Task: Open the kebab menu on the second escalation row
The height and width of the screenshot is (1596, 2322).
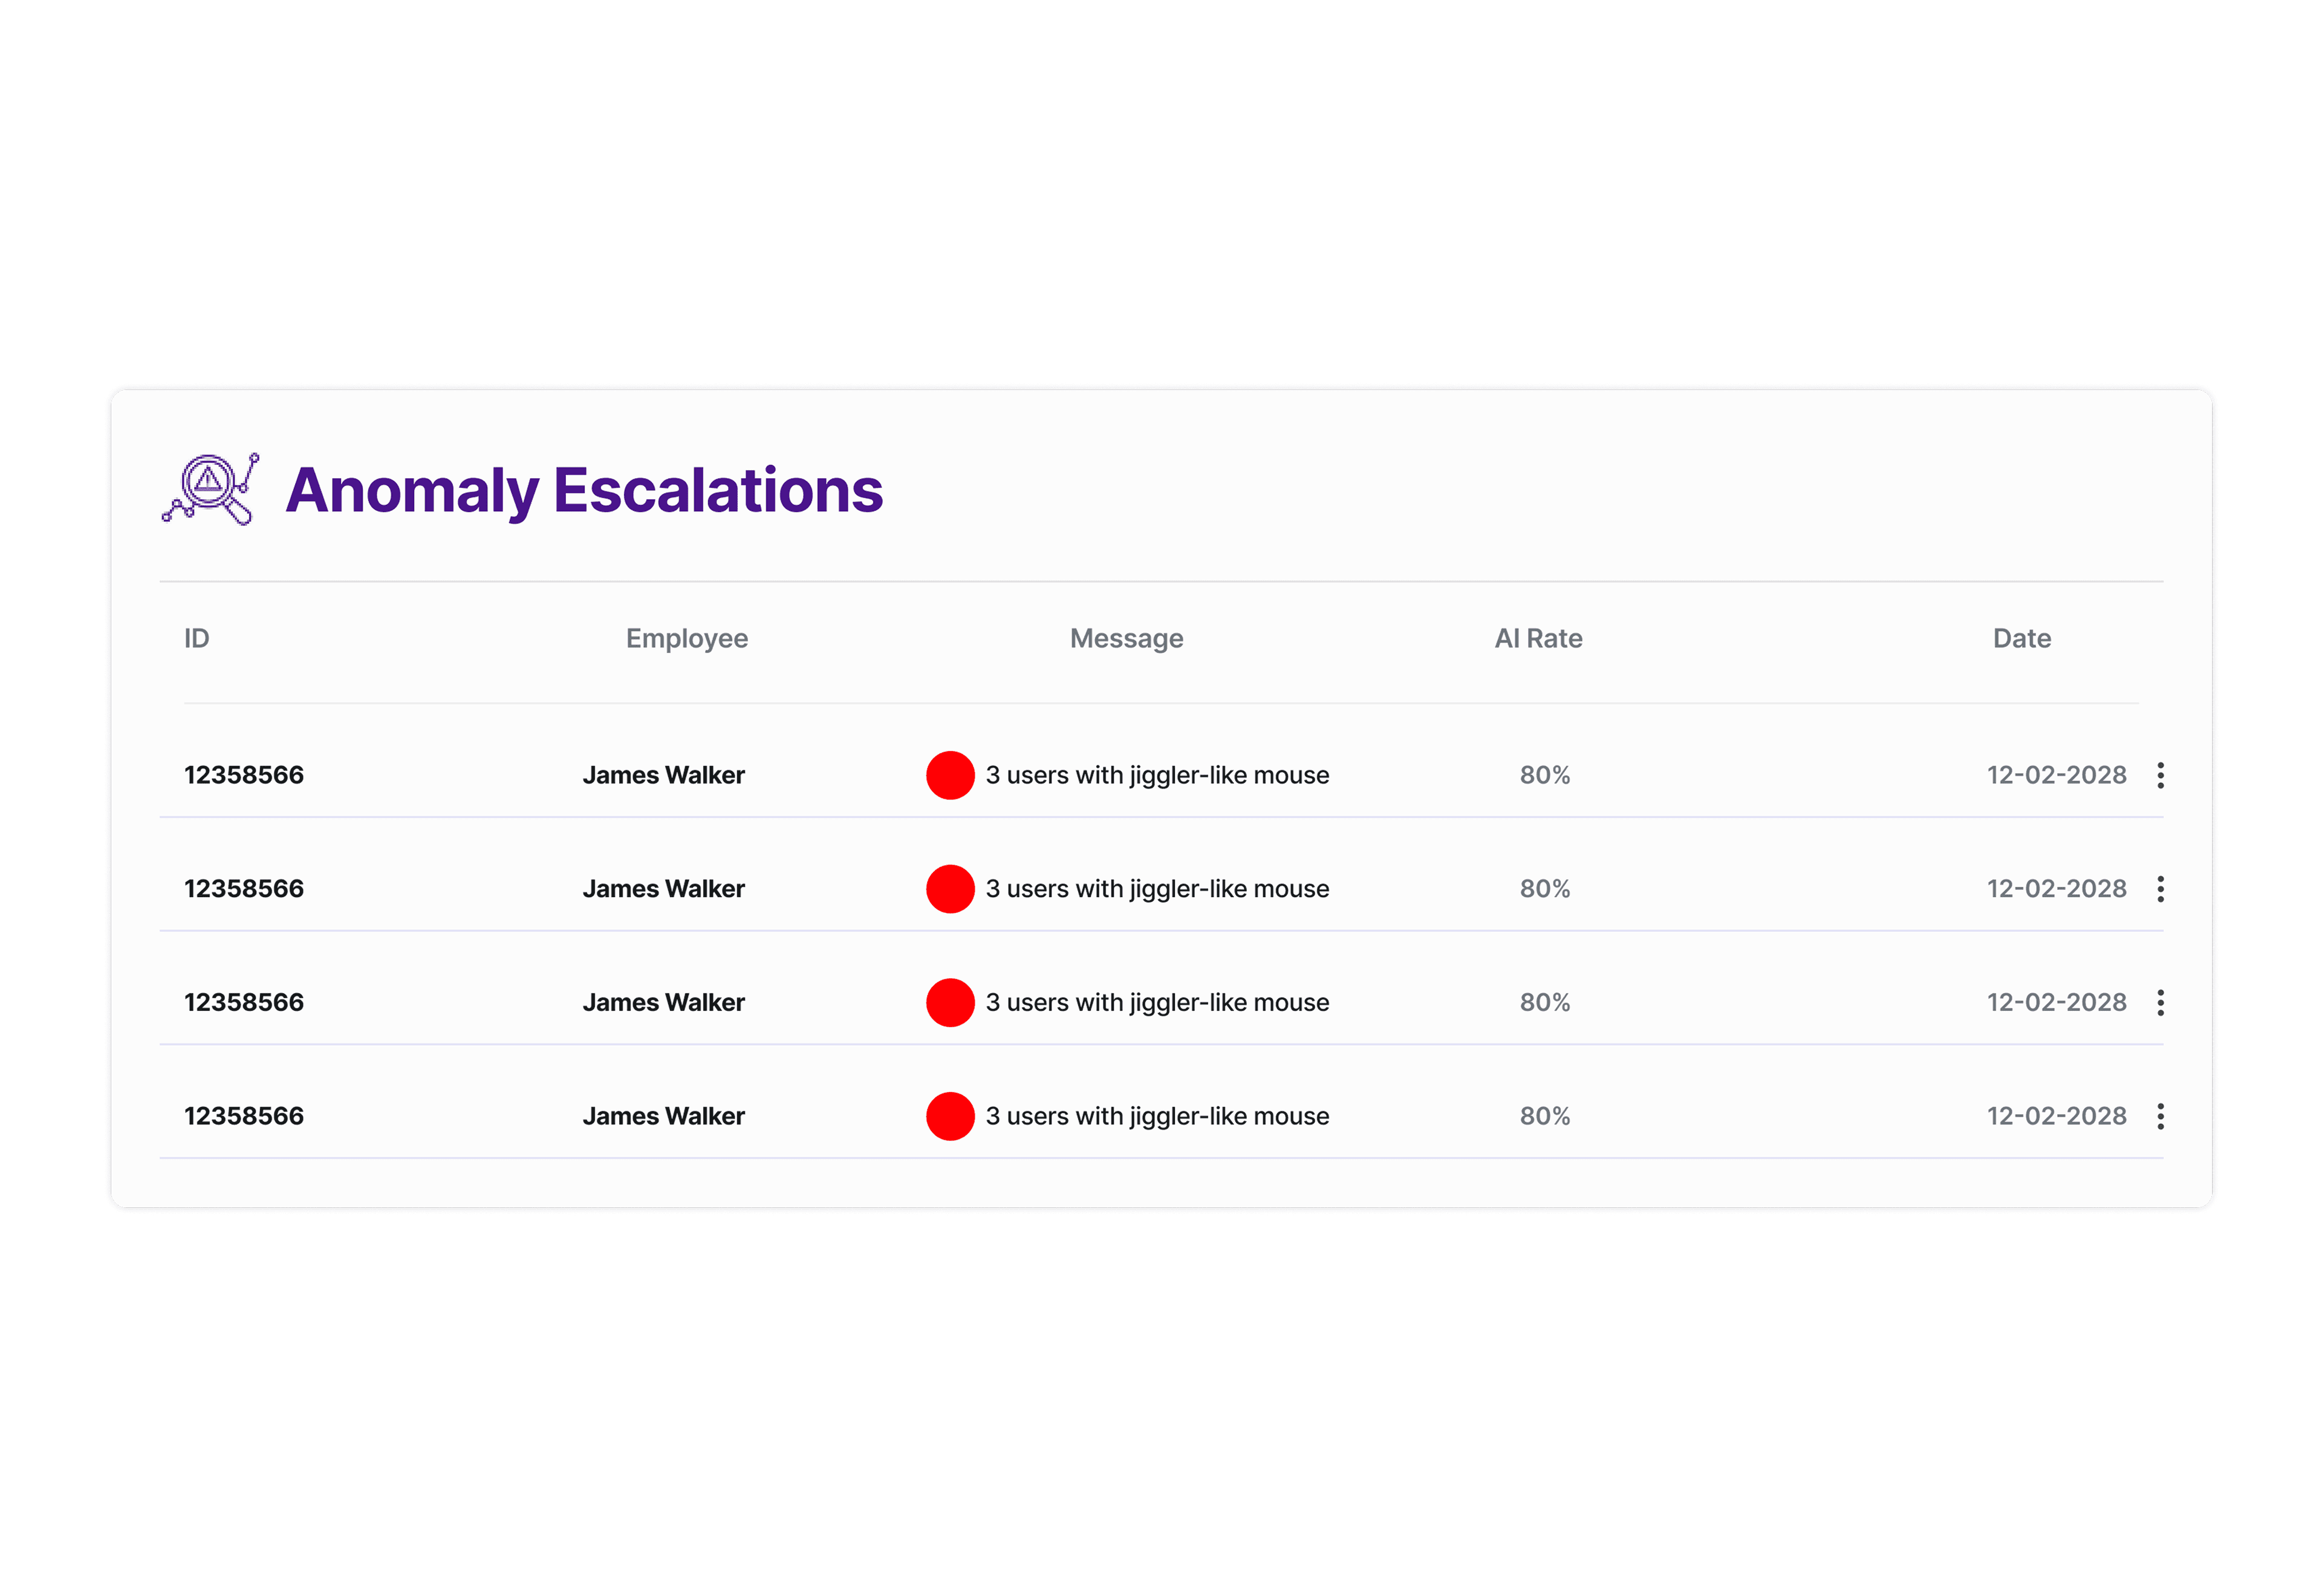Action: click(x=2162, y=889)
